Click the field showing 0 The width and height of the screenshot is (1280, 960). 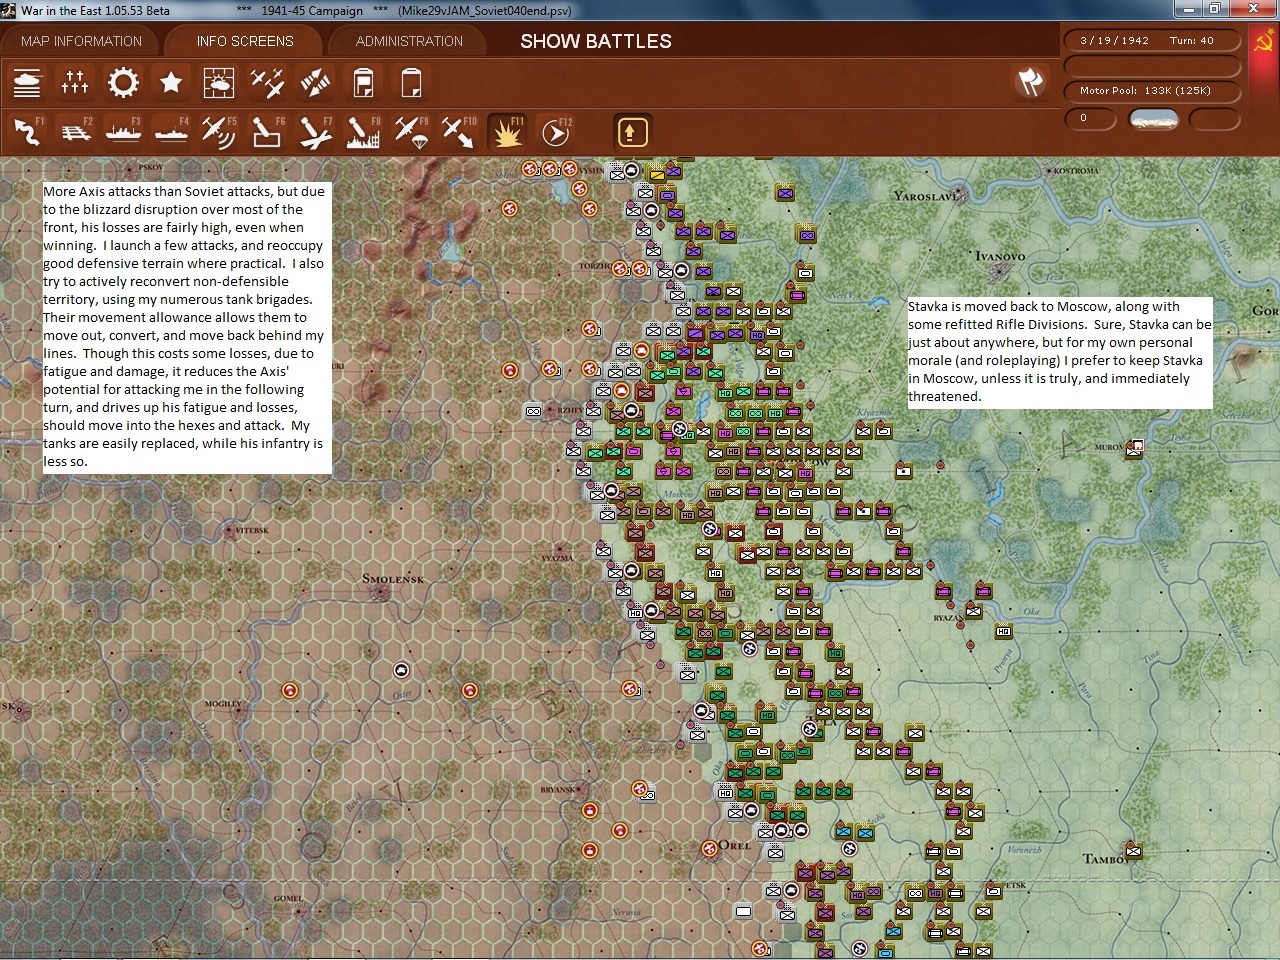click(x=1092, y=119)
